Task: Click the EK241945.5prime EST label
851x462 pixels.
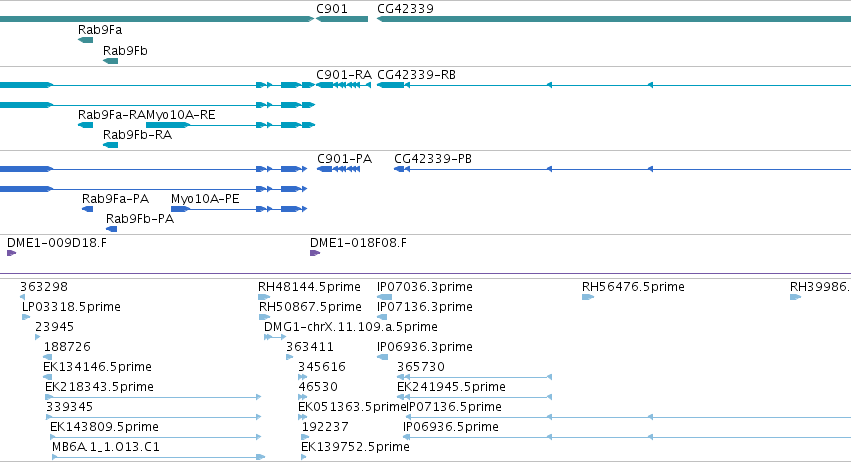Action: [x=452, y=387]
